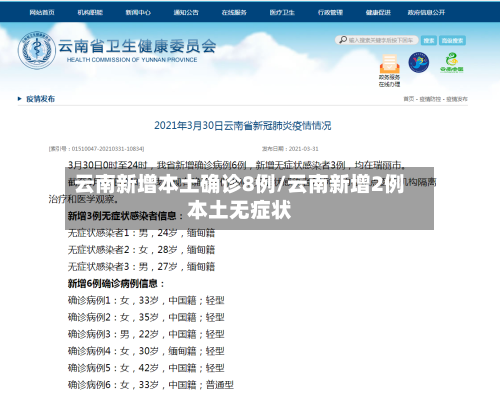This screenshot has width=500, height=397.
Task: Click the article title 2021年3月30日云南省新冠肺炎疫情情况
Action: pos(243,126)
